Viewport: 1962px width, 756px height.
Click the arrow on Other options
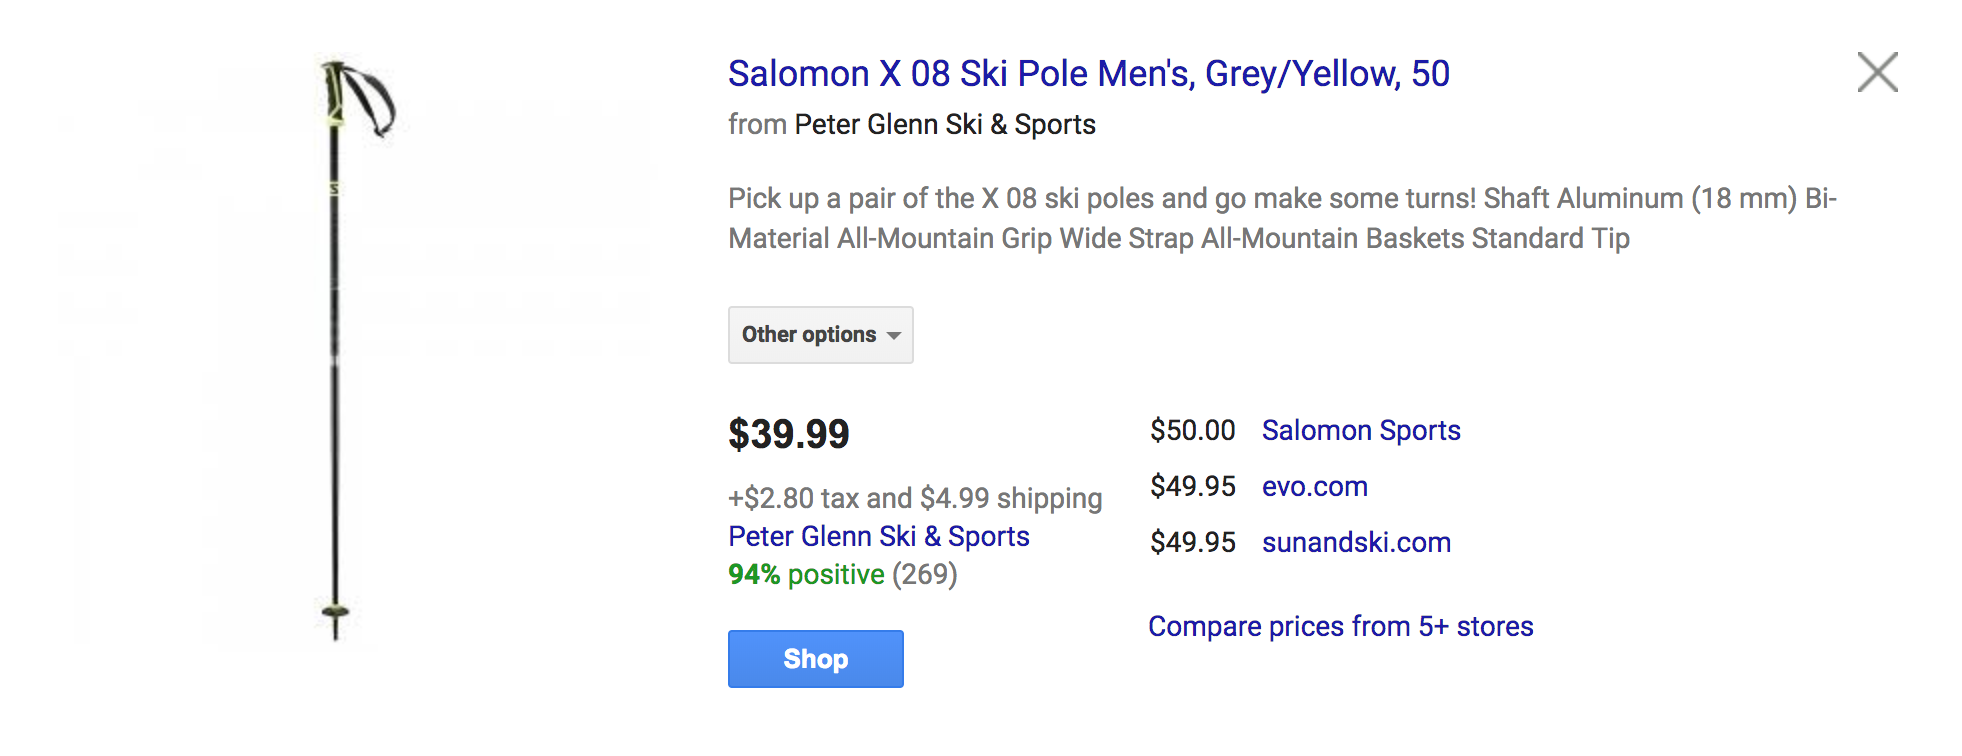pyautogui.click(x=894, y=336)
